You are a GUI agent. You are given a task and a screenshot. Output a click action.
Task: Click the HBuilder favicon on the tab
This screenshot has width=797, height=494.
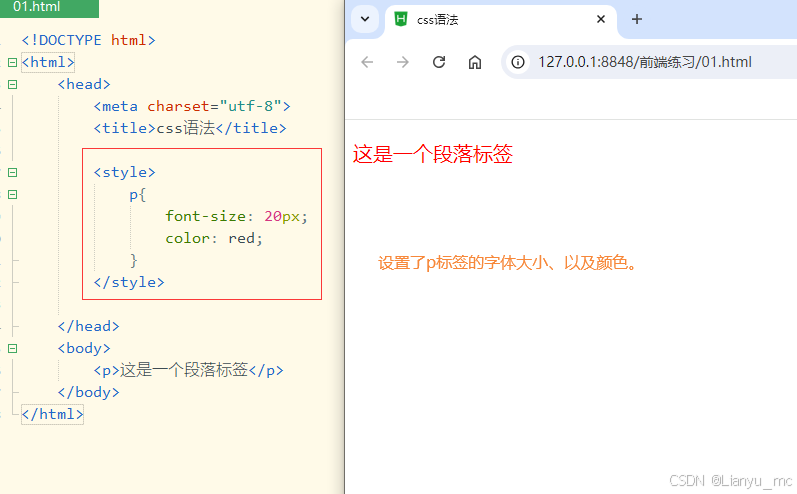coord(401,19)
